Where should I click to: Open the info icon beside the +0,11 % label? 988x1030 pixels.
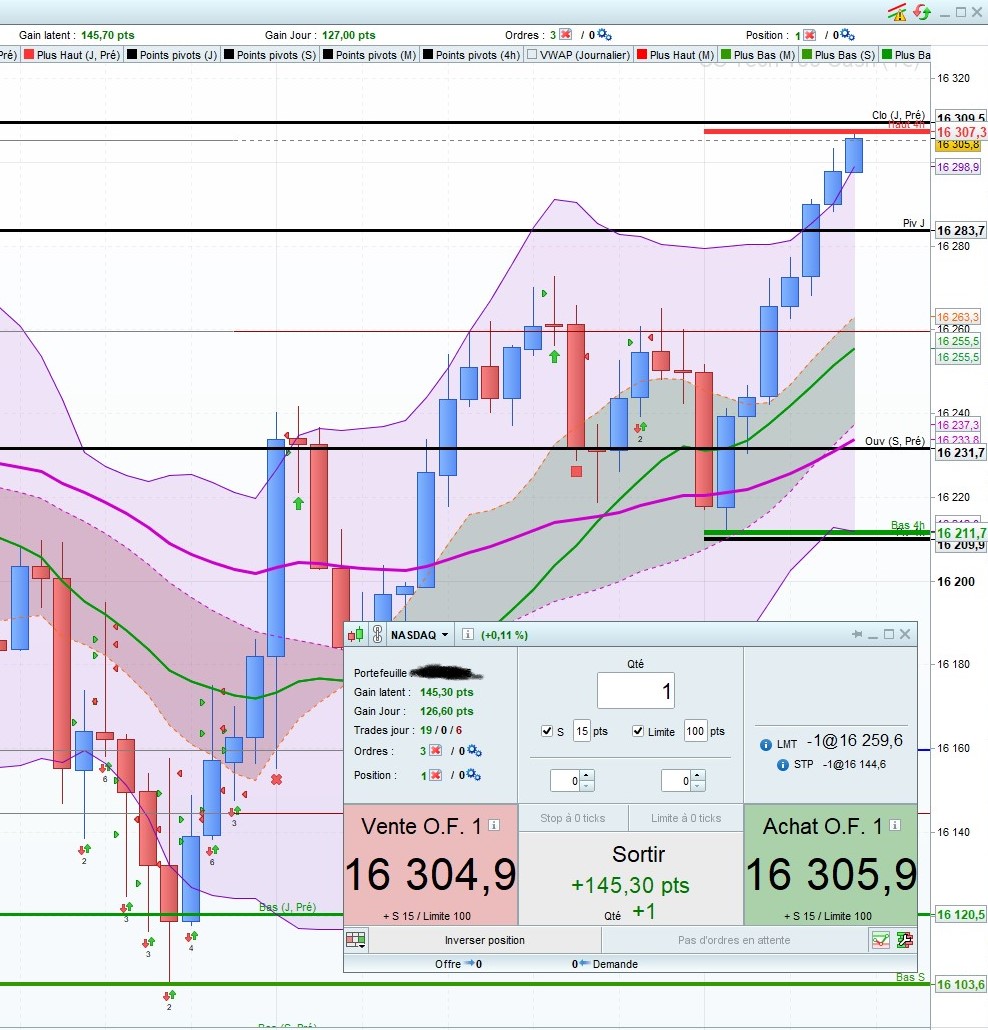(x=467, y=635)
